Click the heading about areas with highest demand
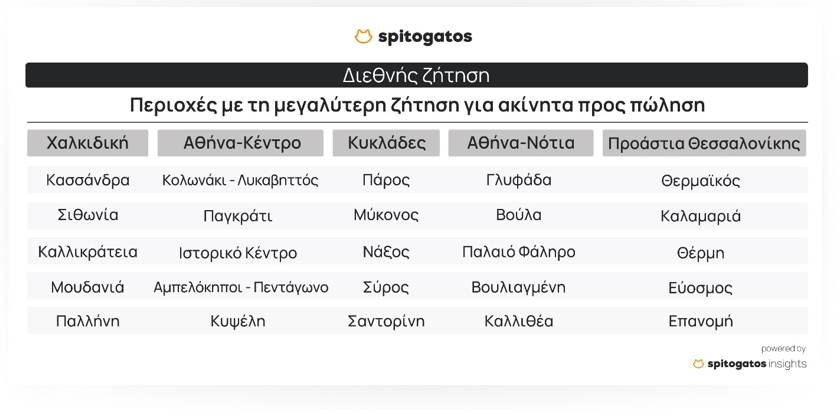This screenshot has width=838, height=415. [417, 105]
